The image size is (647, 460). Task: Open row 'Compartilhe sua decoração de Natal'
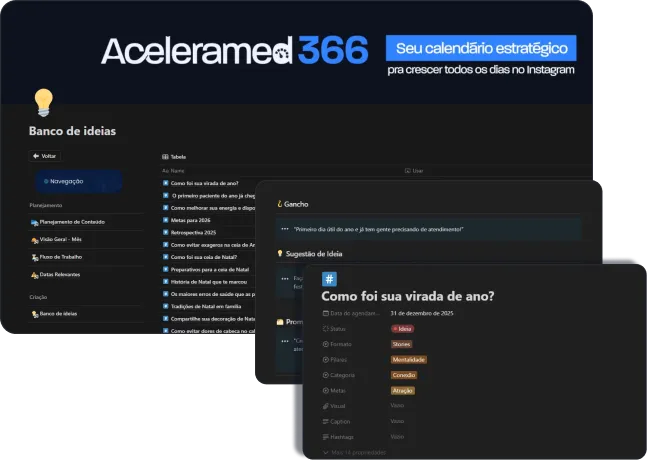coord(213,319)
